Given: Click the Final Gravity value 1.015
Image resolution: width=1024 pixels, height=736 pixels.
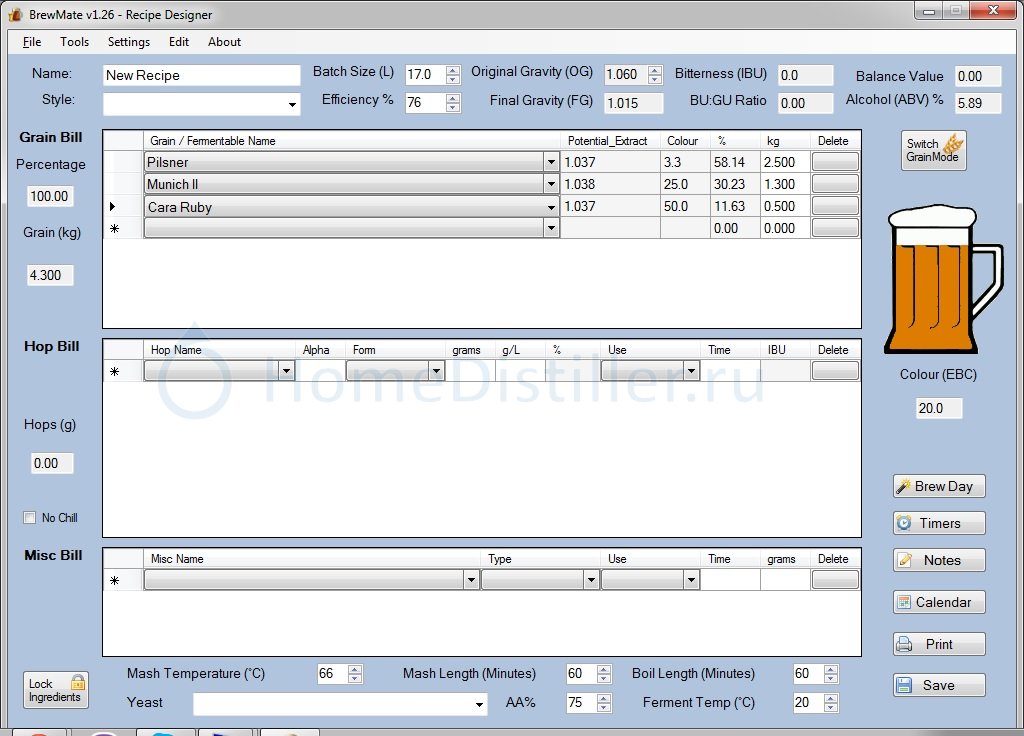Looking at the screenshot, I should pos(633,103).
